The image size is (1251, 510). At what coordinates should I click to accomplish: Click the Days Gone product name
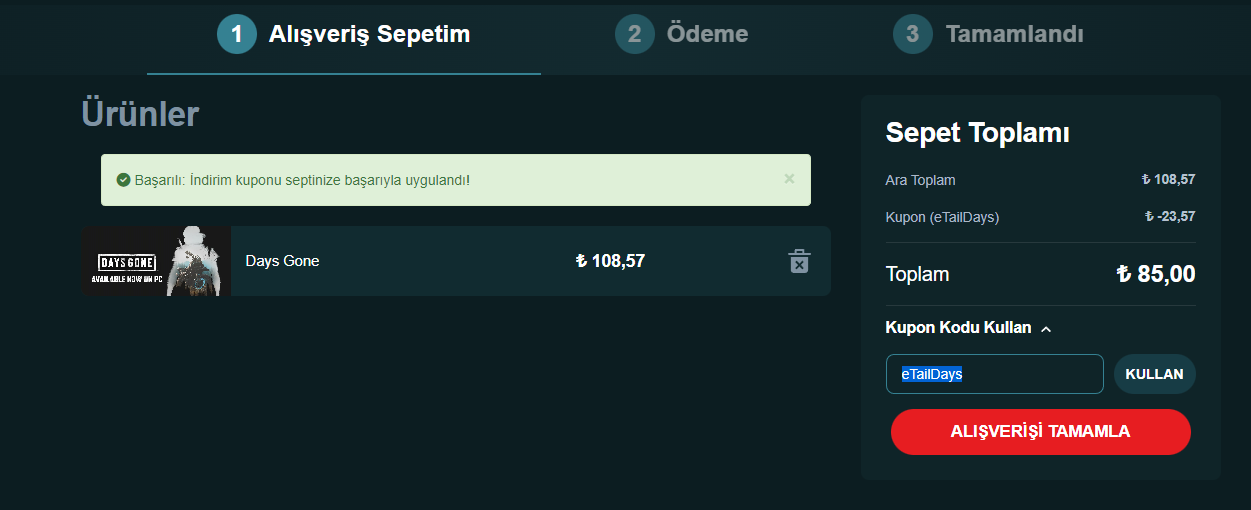[x=282, y=261]
